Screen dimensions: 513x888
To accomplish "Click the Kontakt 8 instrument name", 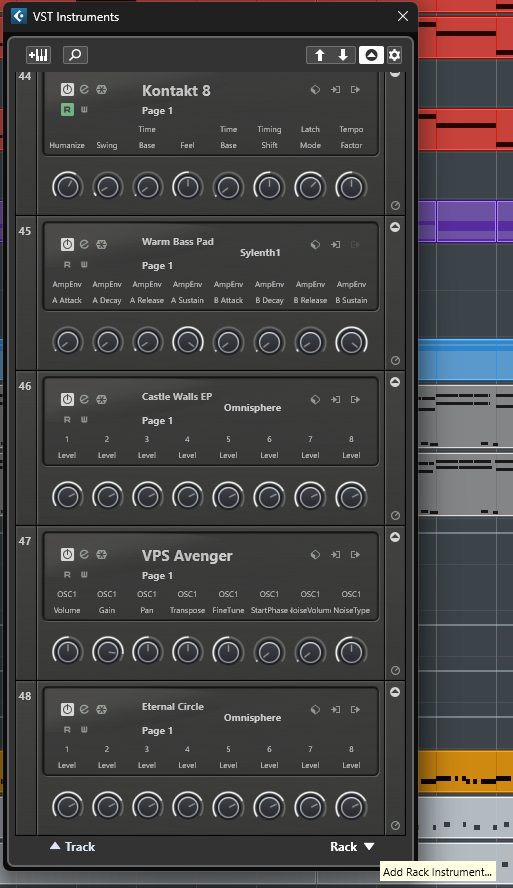I will coord(176,91).
